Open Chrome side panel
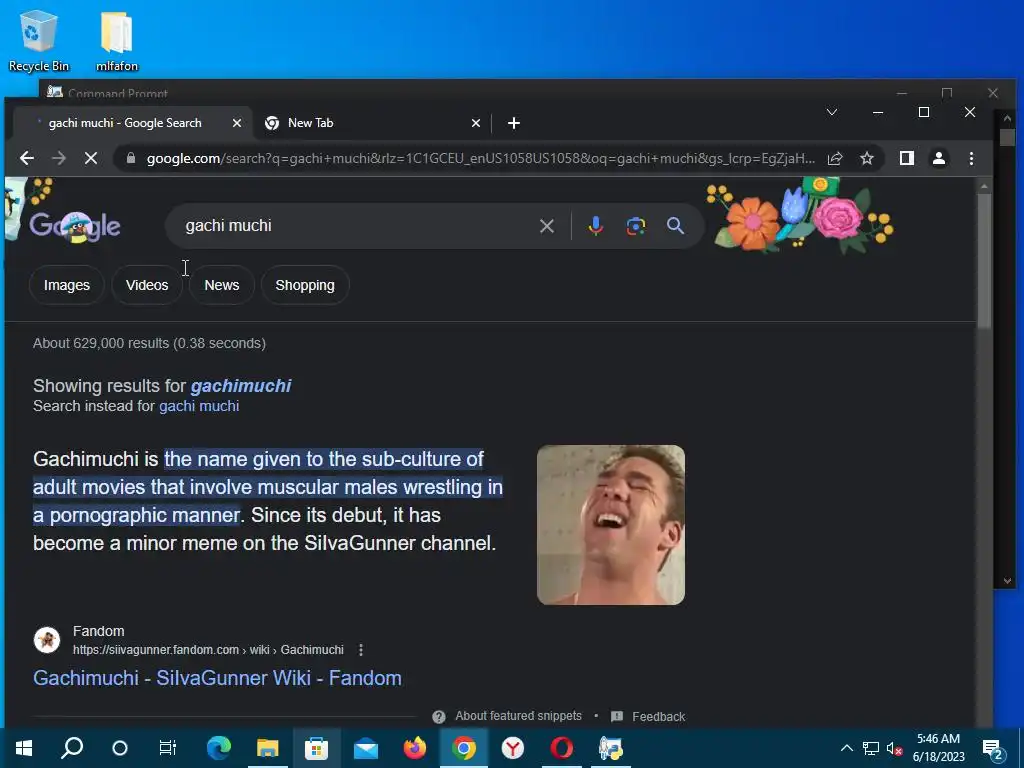The image size is (1024, 768). coord(906,158)
